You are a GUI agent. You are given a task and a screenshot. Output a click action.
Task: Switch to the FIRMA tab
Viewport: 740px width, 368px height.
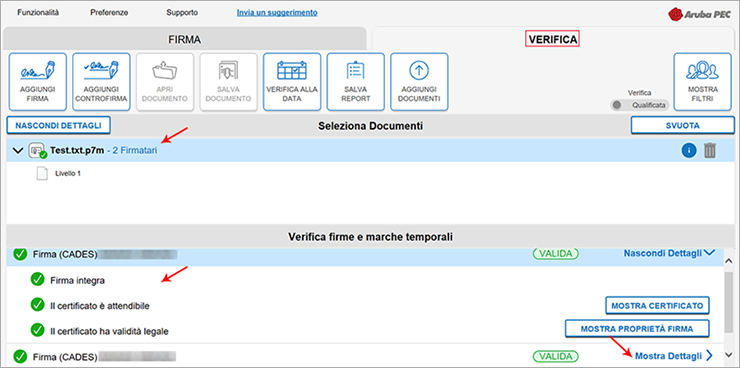[x=185, y=40]
